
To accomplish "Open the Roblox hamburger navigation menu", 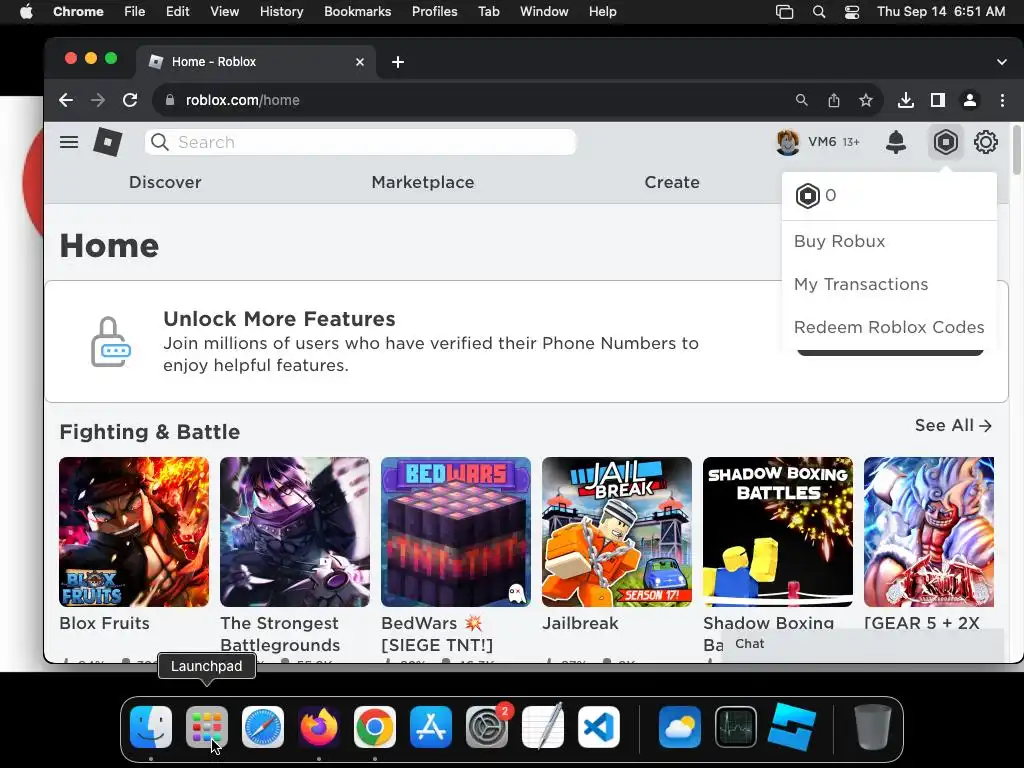I will pyautogui.click(x=69, y=142).
